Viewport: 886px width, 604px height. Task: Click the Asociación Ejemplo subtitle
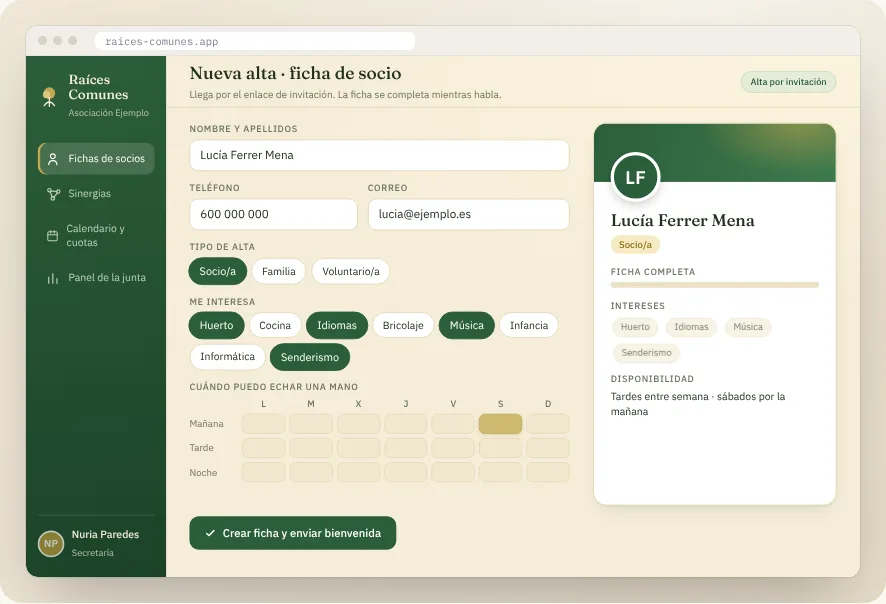(108, 113)
